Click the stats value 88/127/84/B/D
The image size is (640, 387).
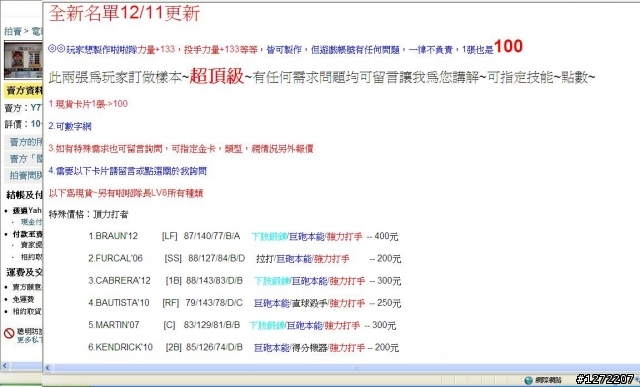tap(217, 258)
